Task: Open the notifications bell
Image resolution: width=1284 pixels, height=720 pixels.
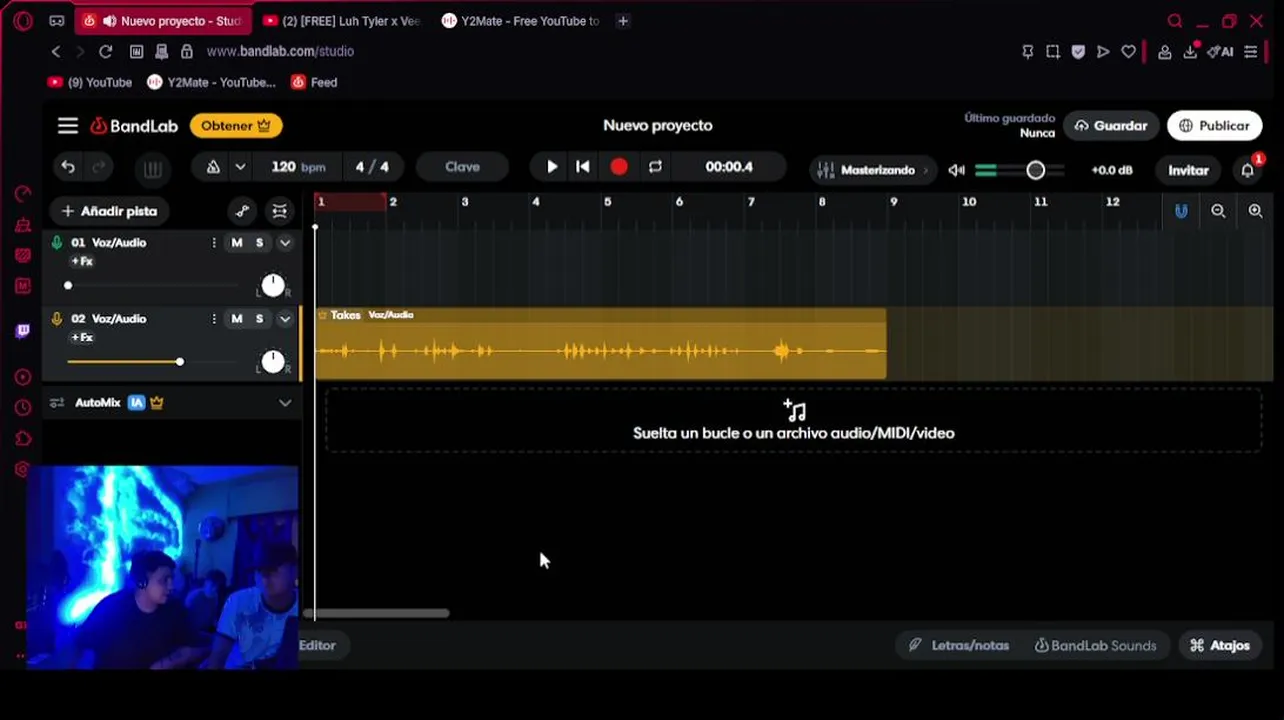Action: tap(1248, 170)
